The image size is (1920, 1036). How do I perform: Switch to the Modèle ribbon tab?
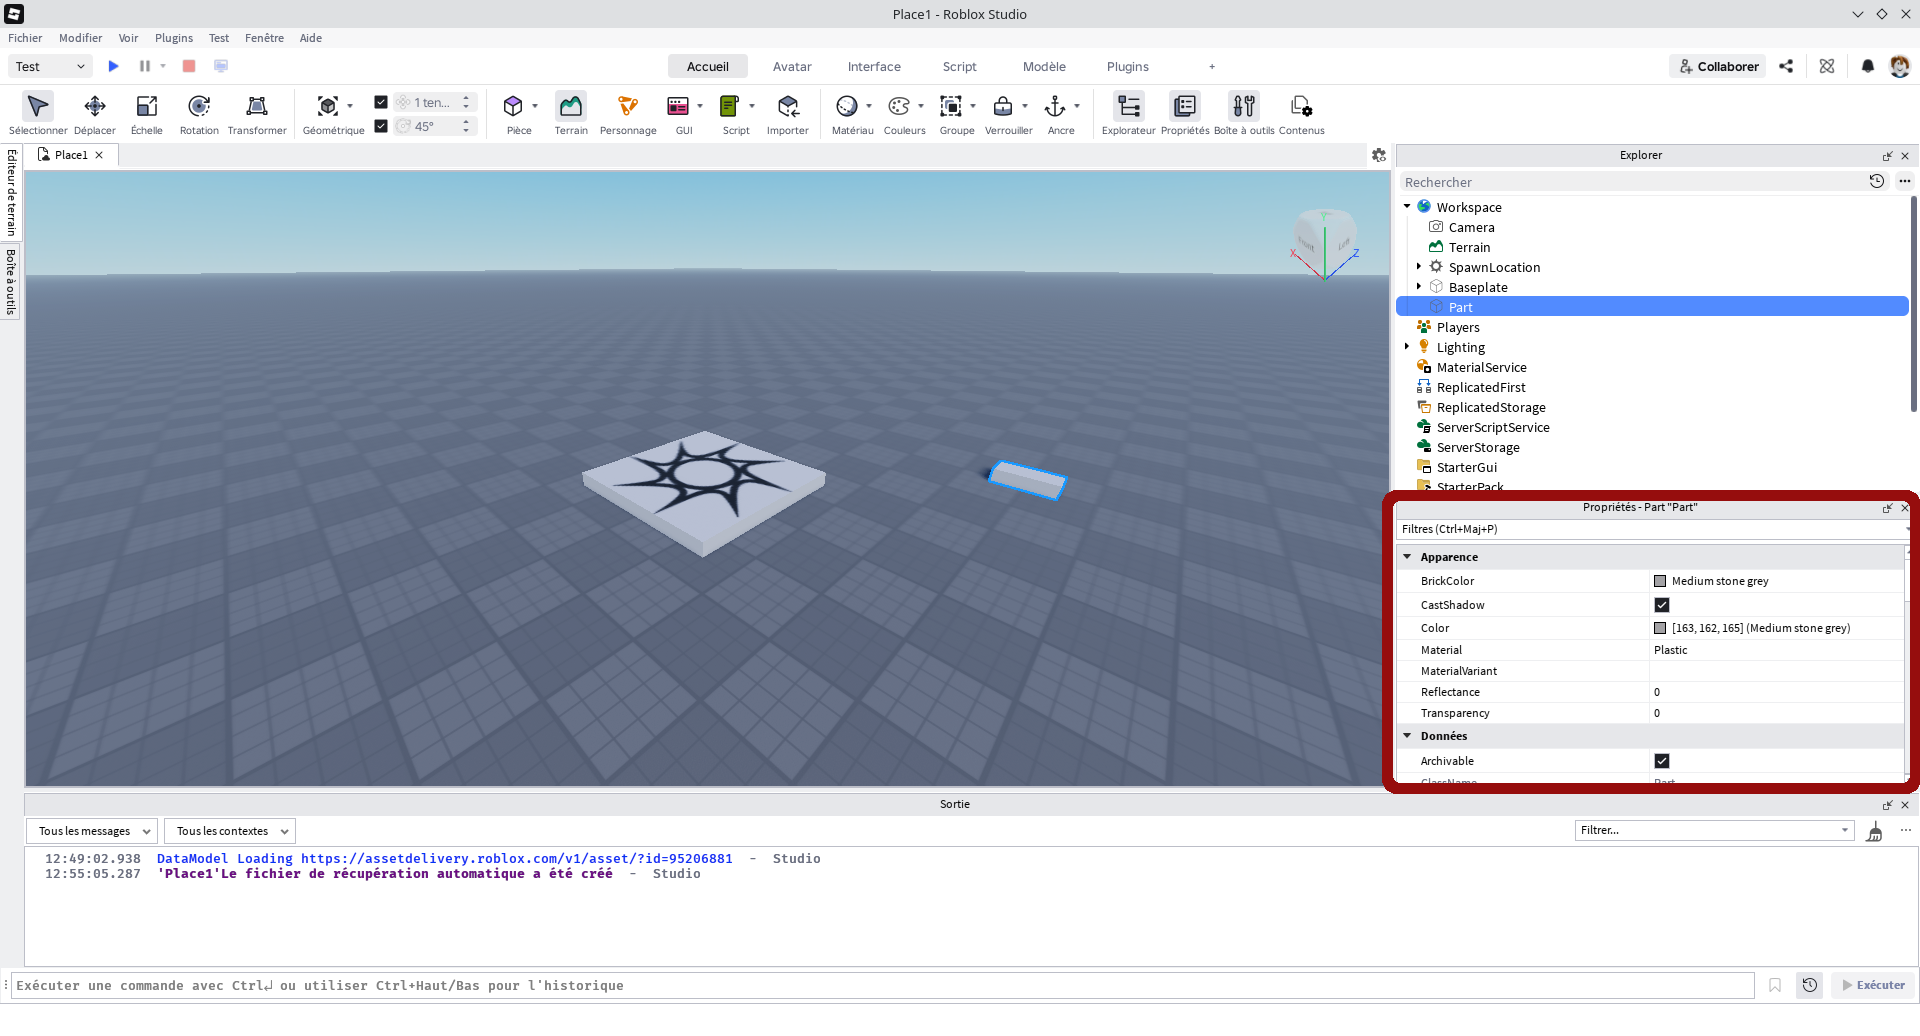[1044, 66]
